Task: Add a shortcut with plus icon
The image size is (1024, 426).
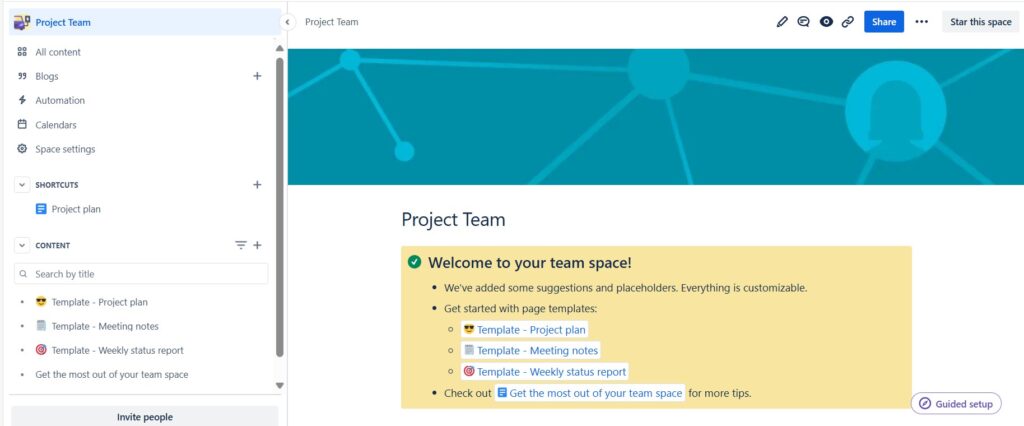Action: (x=257, y=185)
